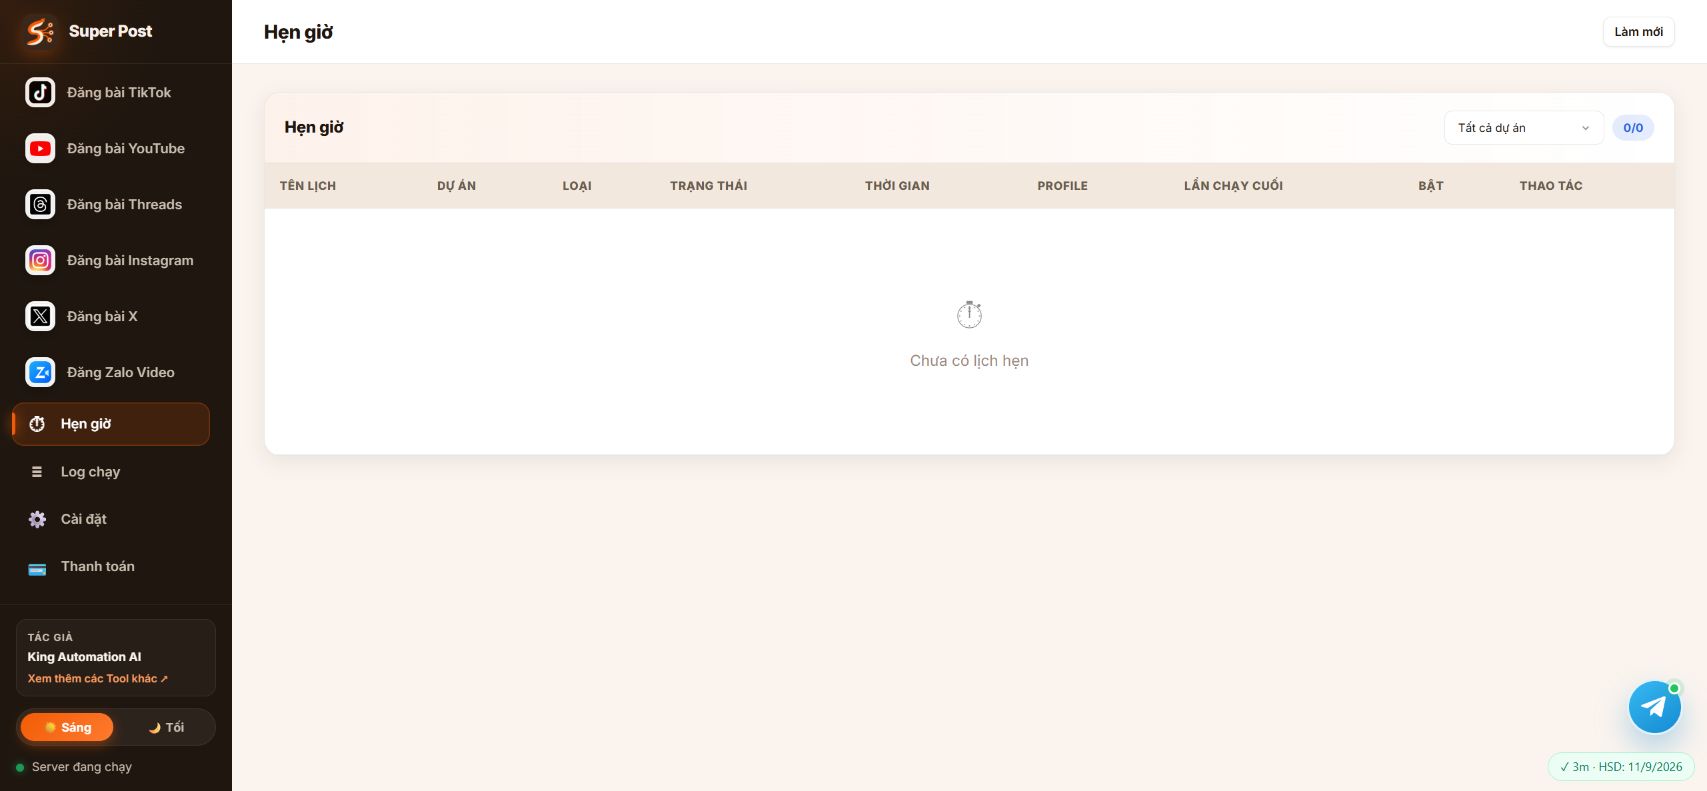Open the X posting icon
This screenshot has width=1707, height=791.
point(40,316)
